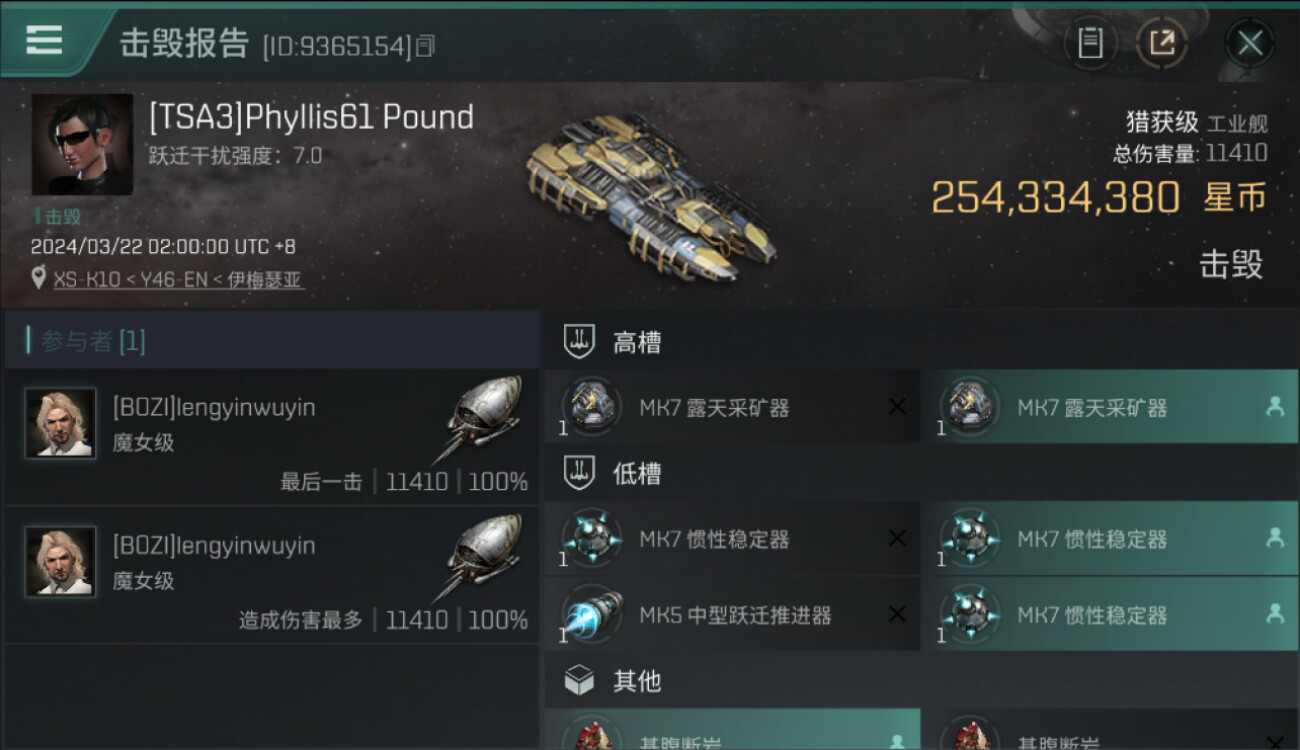
Task: Open the clipboard report icon
Action: (1090, 43)
